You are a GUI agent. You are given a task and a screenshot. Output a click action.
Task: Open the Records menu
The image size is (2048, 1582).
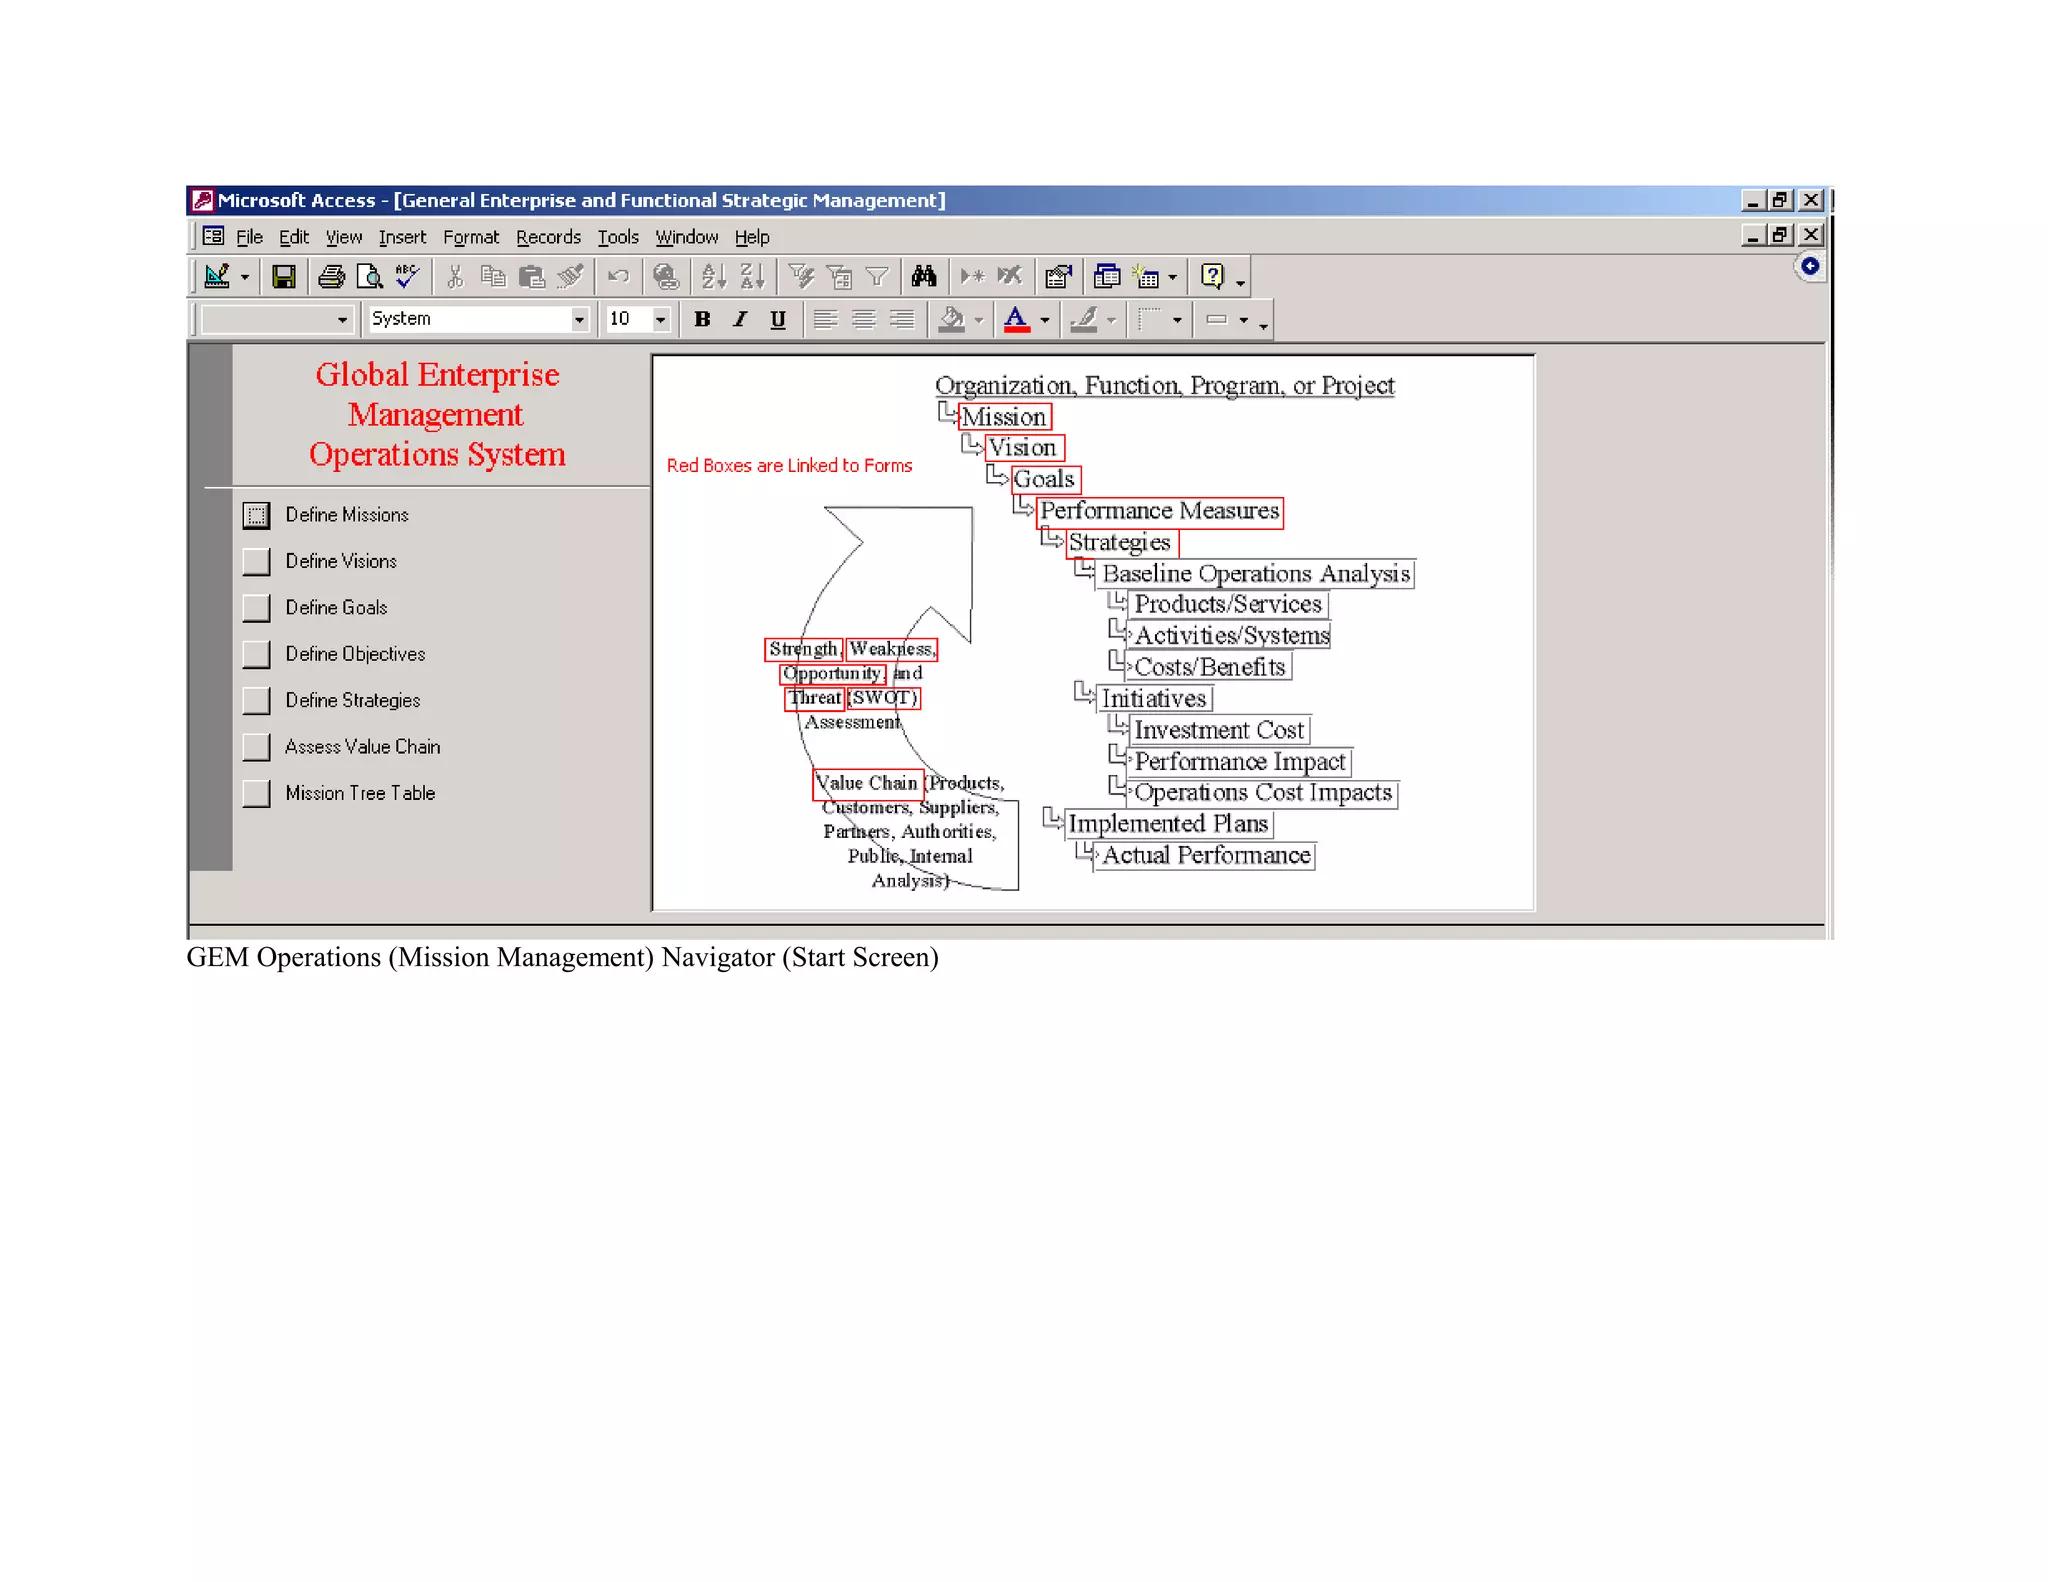pos(548,237)
